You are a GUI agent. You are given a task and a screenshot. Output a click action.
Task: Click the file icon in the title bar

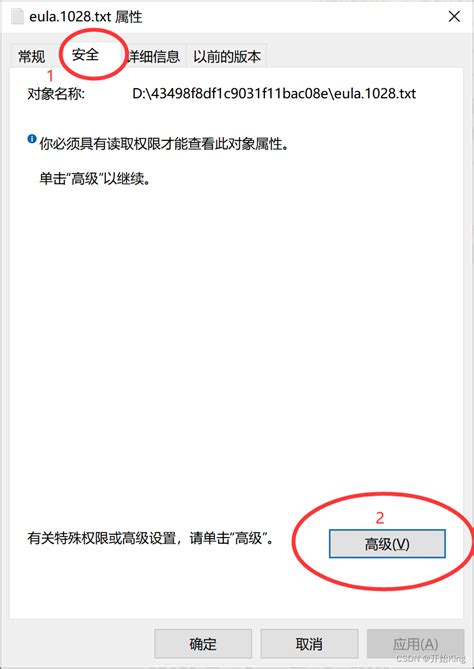coord(17,17)
